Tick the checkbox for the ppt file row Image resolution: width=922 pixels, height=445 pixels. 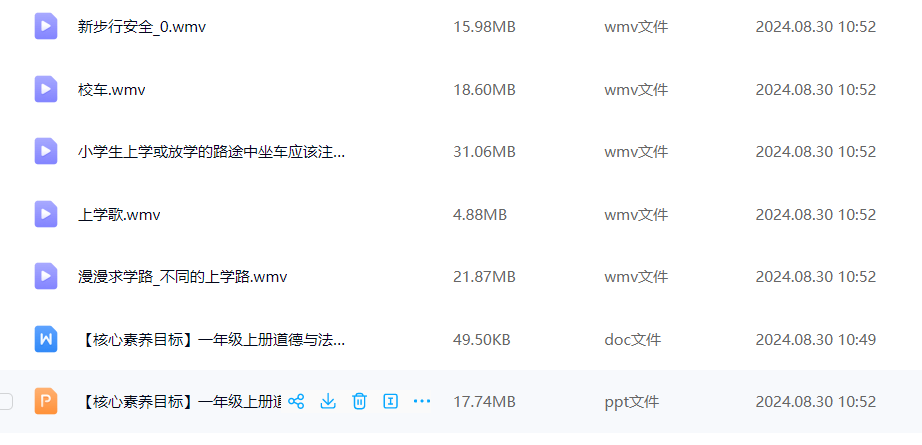click(x=5, y=401)
